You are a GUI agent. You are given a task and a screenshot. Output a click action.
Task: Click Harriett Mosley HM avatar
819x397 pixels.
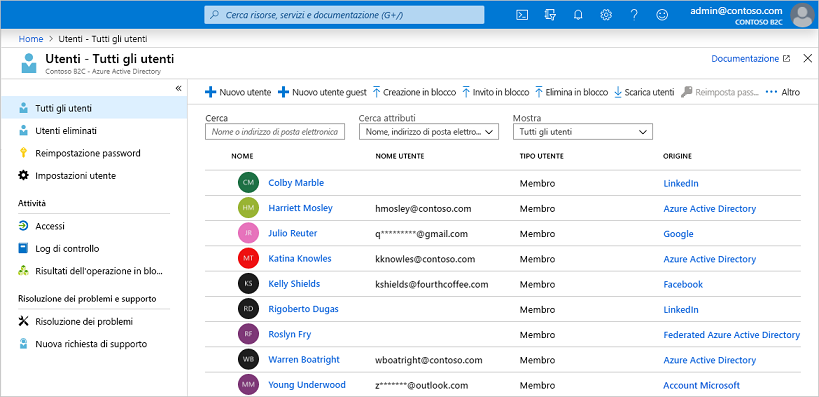248,208
